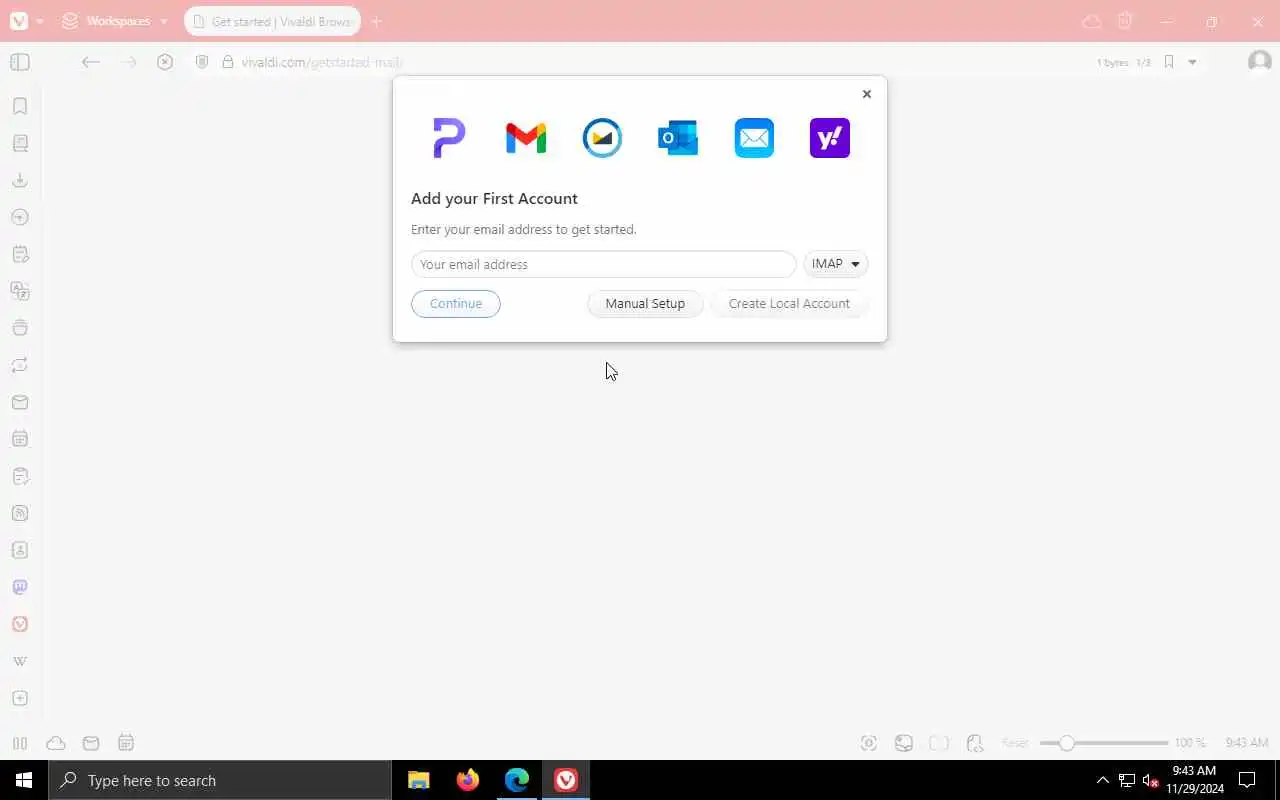1280x800 pixels.
Task: Select the Get started Vivaldi Browser tab
Action: point(272,21)
